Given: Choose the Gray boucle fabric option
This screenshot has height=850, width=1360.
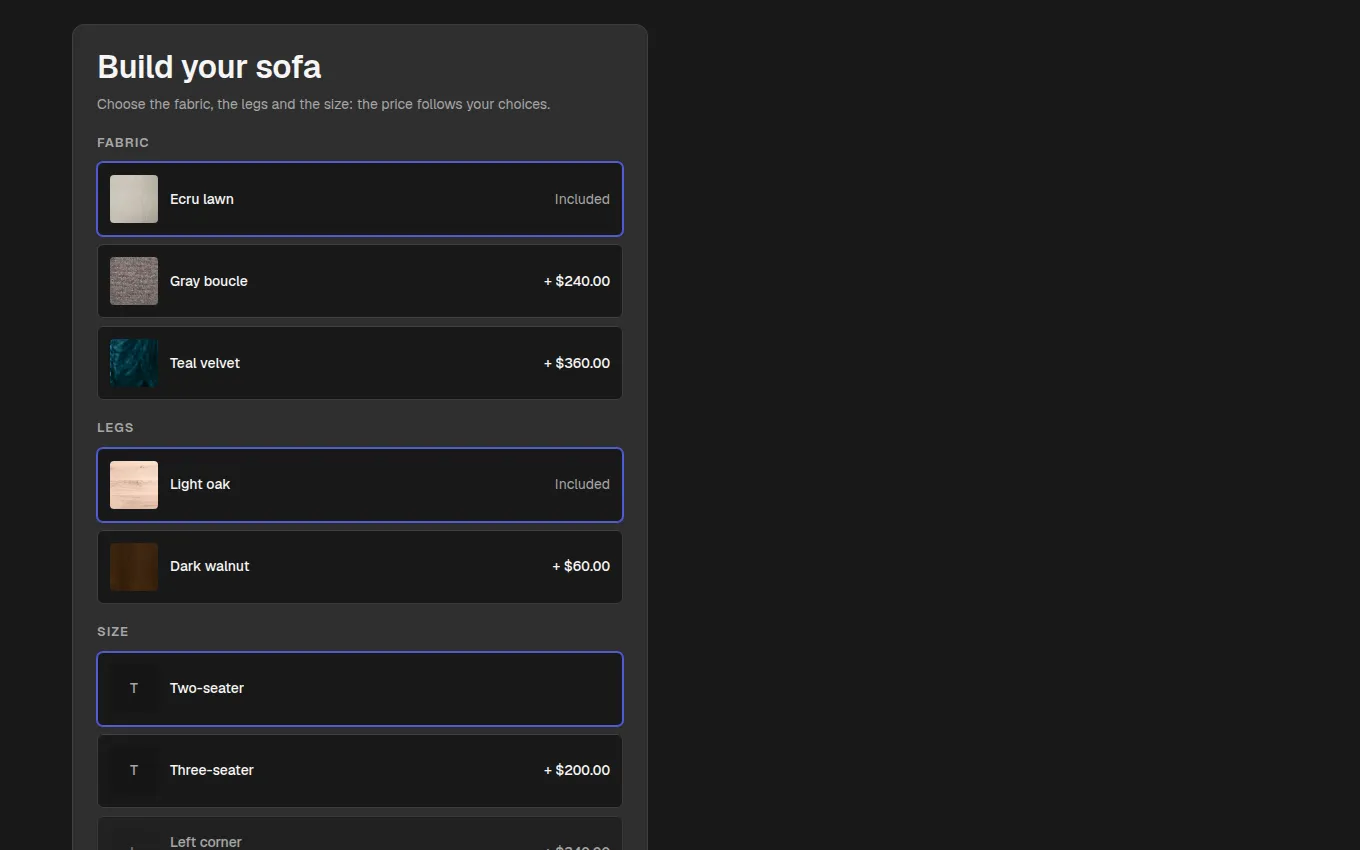Looking at the screenshot, I should [x=360, y=281].
